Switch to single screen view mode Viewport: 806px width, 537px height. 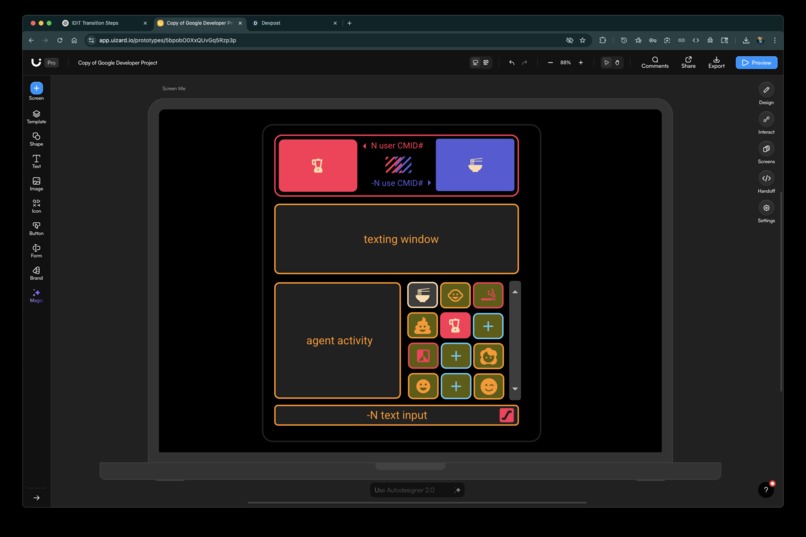coord(475,63)
